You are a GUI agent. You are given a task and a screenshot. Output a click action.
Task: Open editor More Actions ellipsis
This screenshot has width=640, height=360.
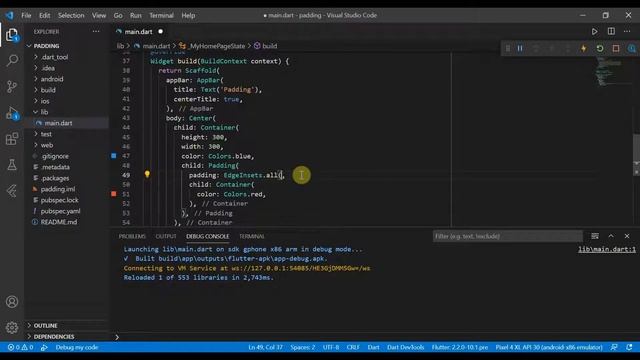pos(627,31)
